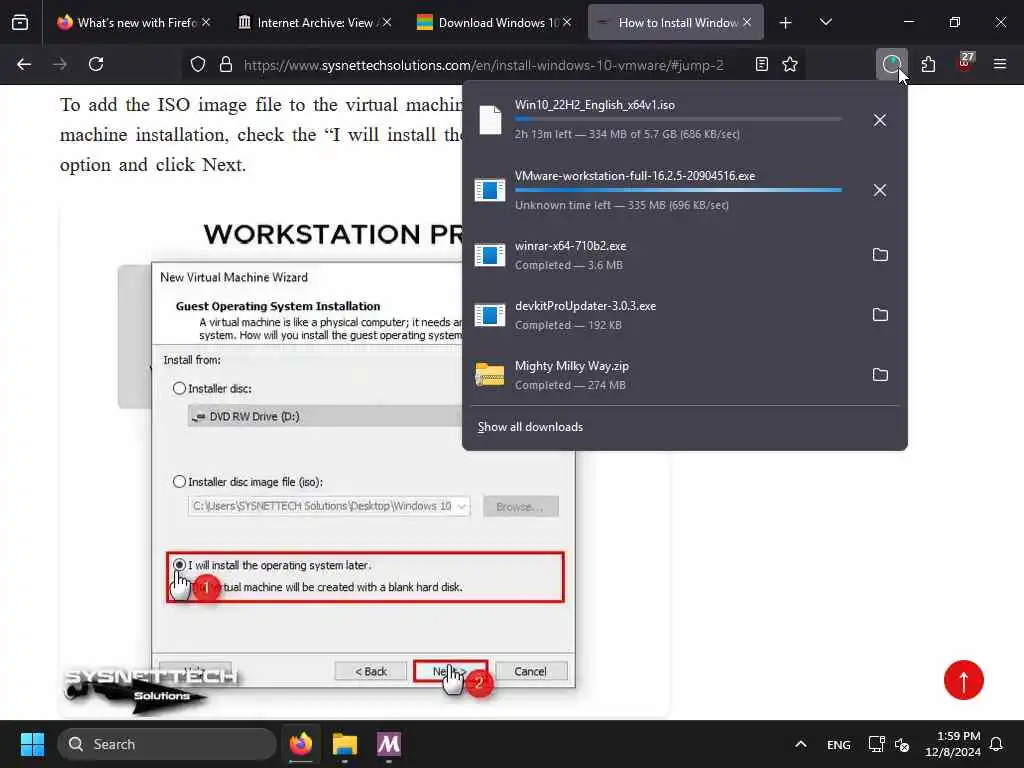Open the network status tray icon
This screenshot has height=768, width=1024.
(x=876, y=744)
